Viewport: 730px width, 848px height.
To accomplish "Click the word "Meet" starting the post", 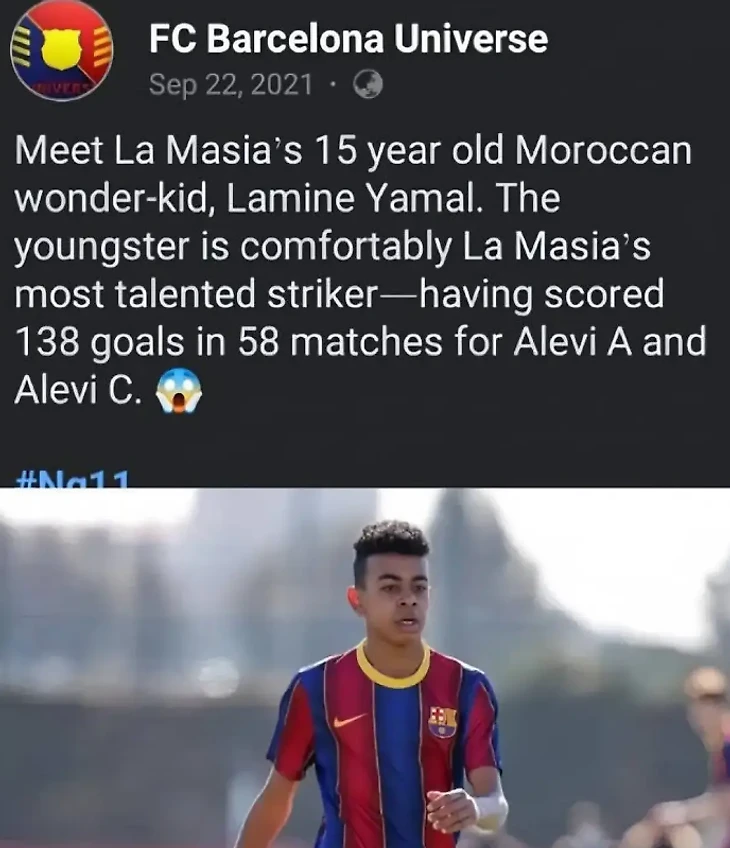I will tap(59, 150).
